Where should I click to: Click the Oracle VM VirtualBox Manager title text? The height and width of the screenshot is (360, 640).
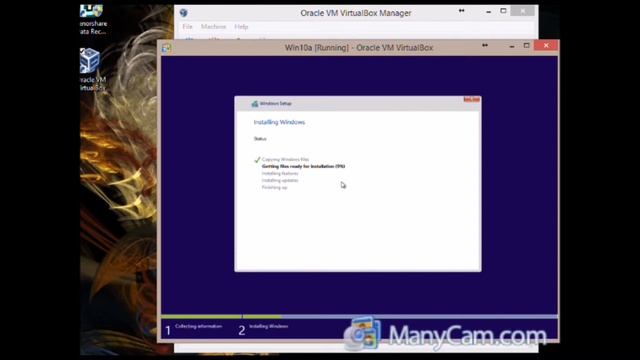pyautogui.click(x=356, y=13)
